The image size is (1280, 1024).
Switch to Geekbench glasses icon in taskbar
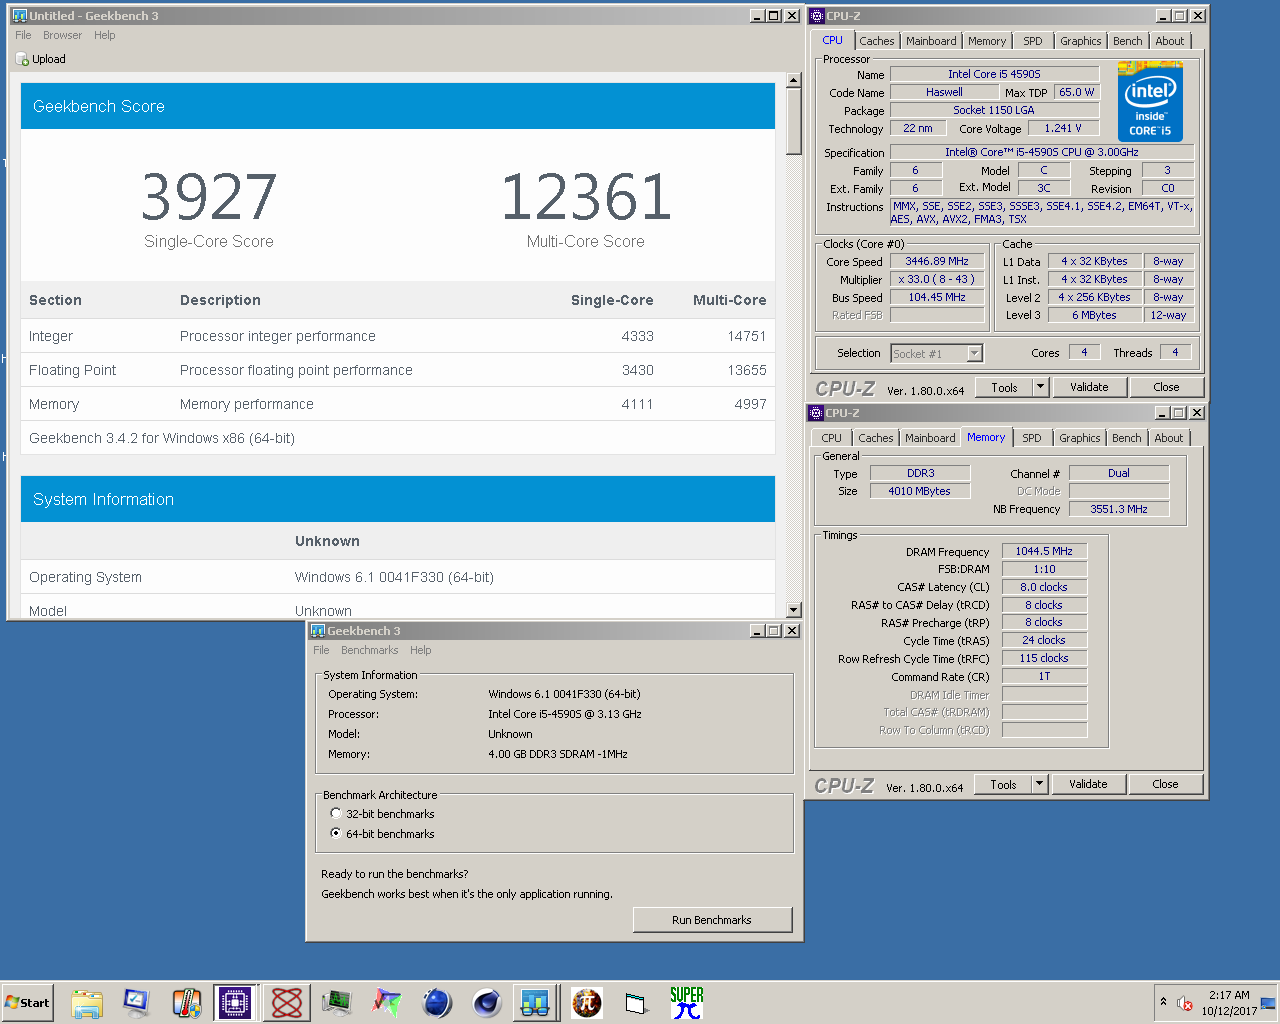click(536, 1003)
